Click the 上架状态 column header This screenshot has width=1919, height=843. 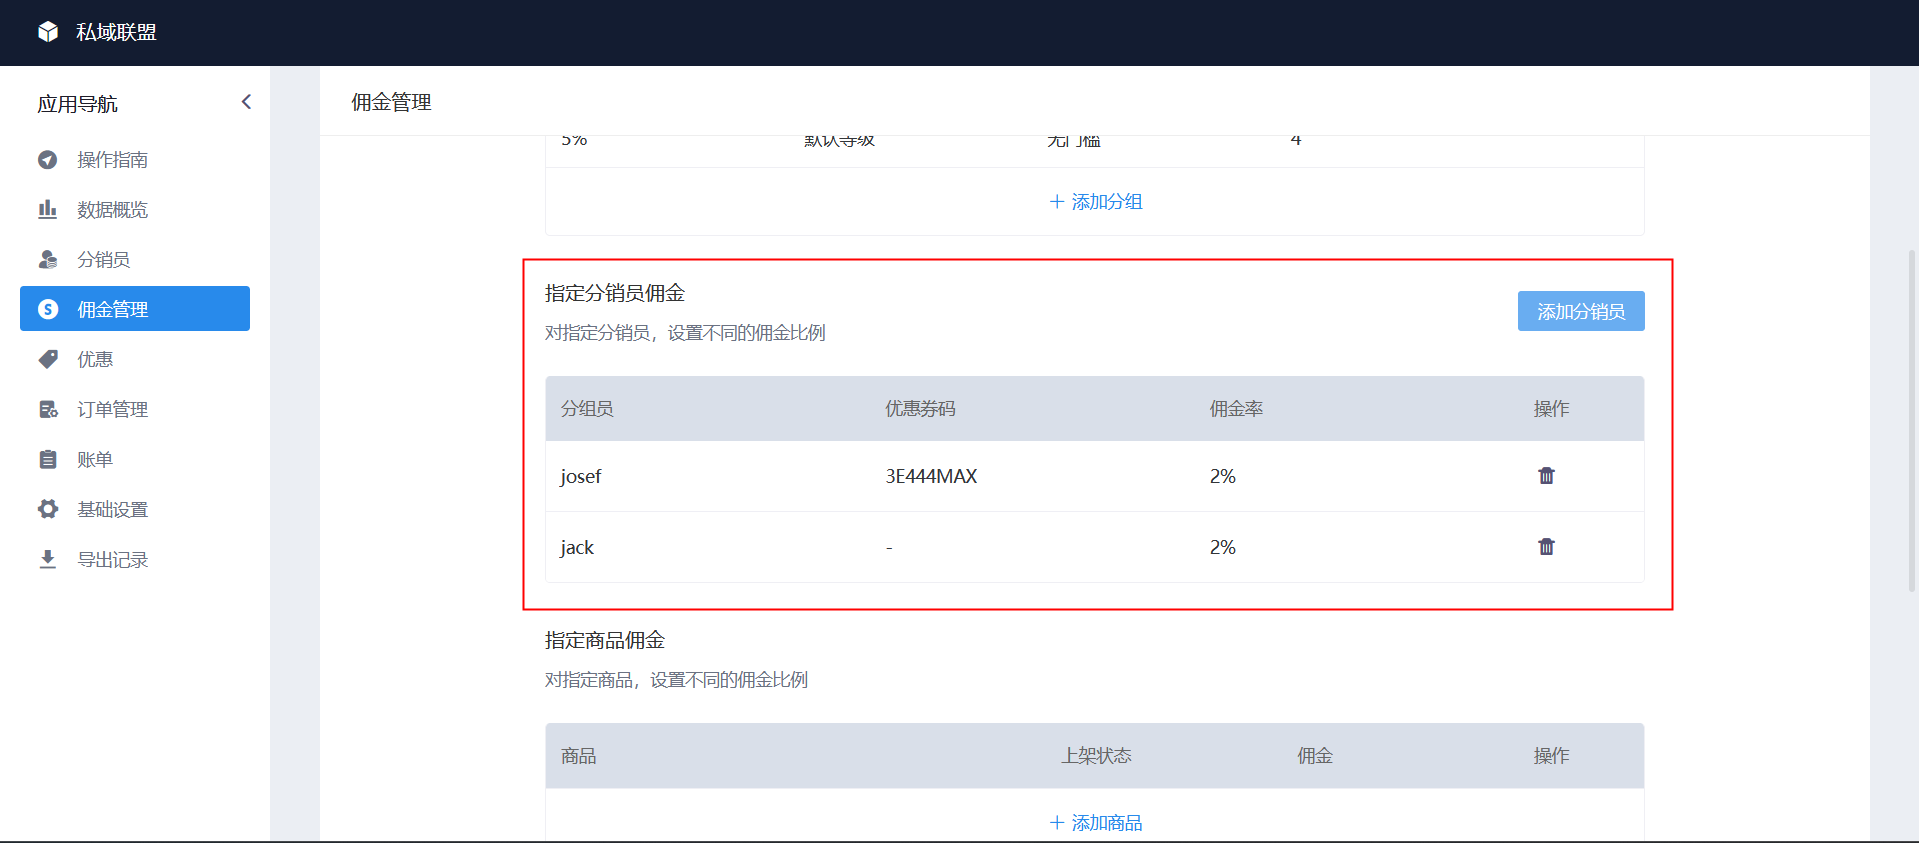pos(1096,756)
